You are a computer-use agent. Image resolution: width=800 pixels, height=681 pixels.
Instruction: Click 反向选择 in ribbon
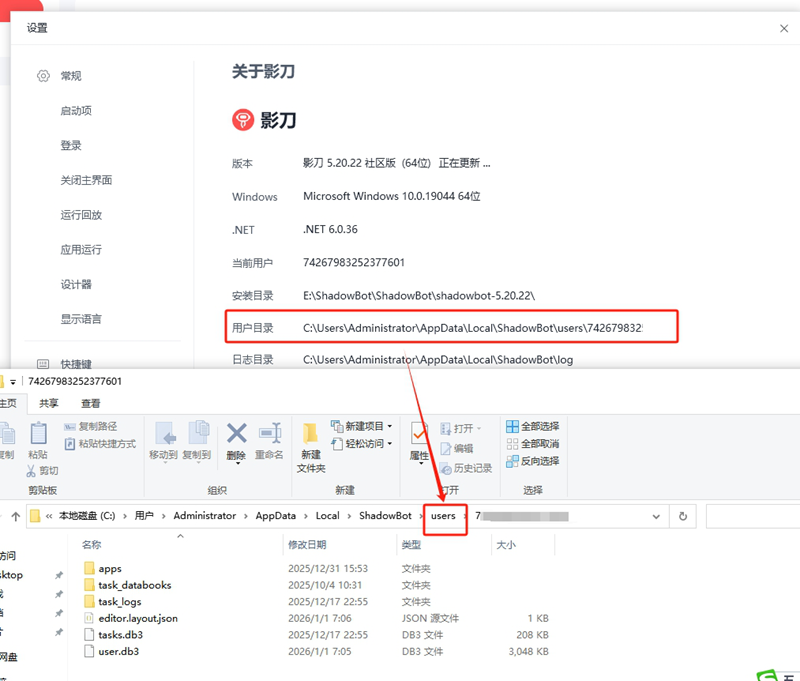tap(533, 461)
